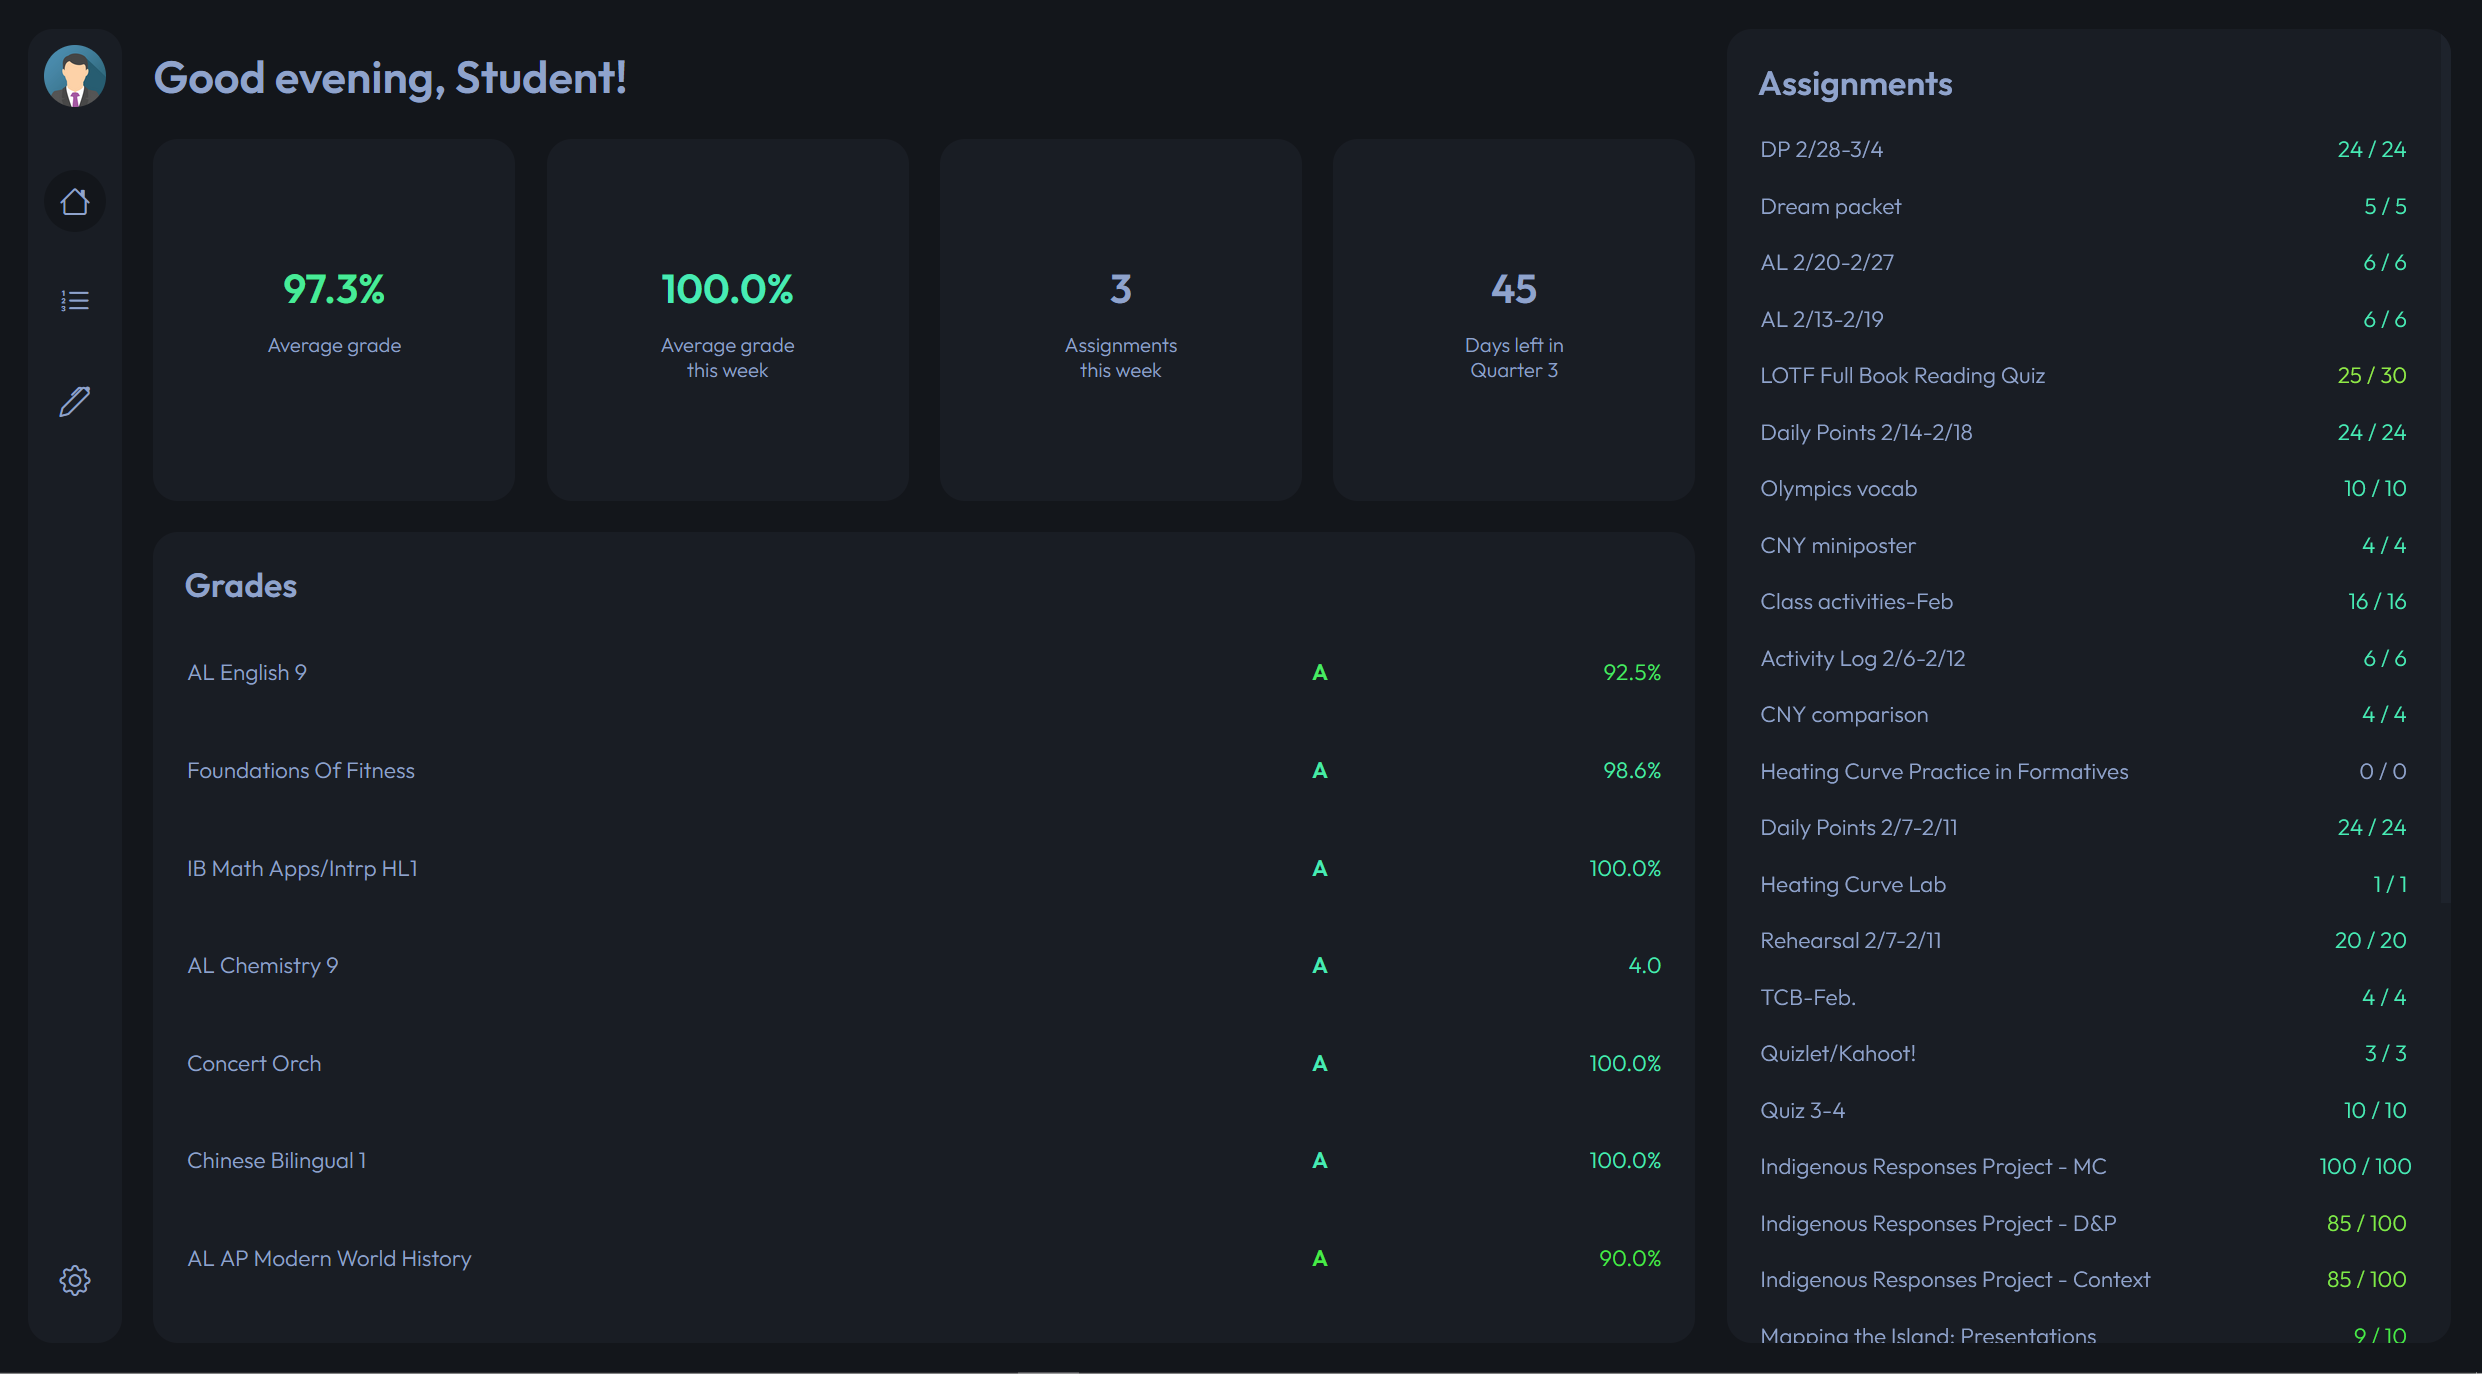The width and height of the screenshot is (2482, 1374).
Task: Click the A letter grade for Concert Orch
Action: (x=1320, y=1063)
